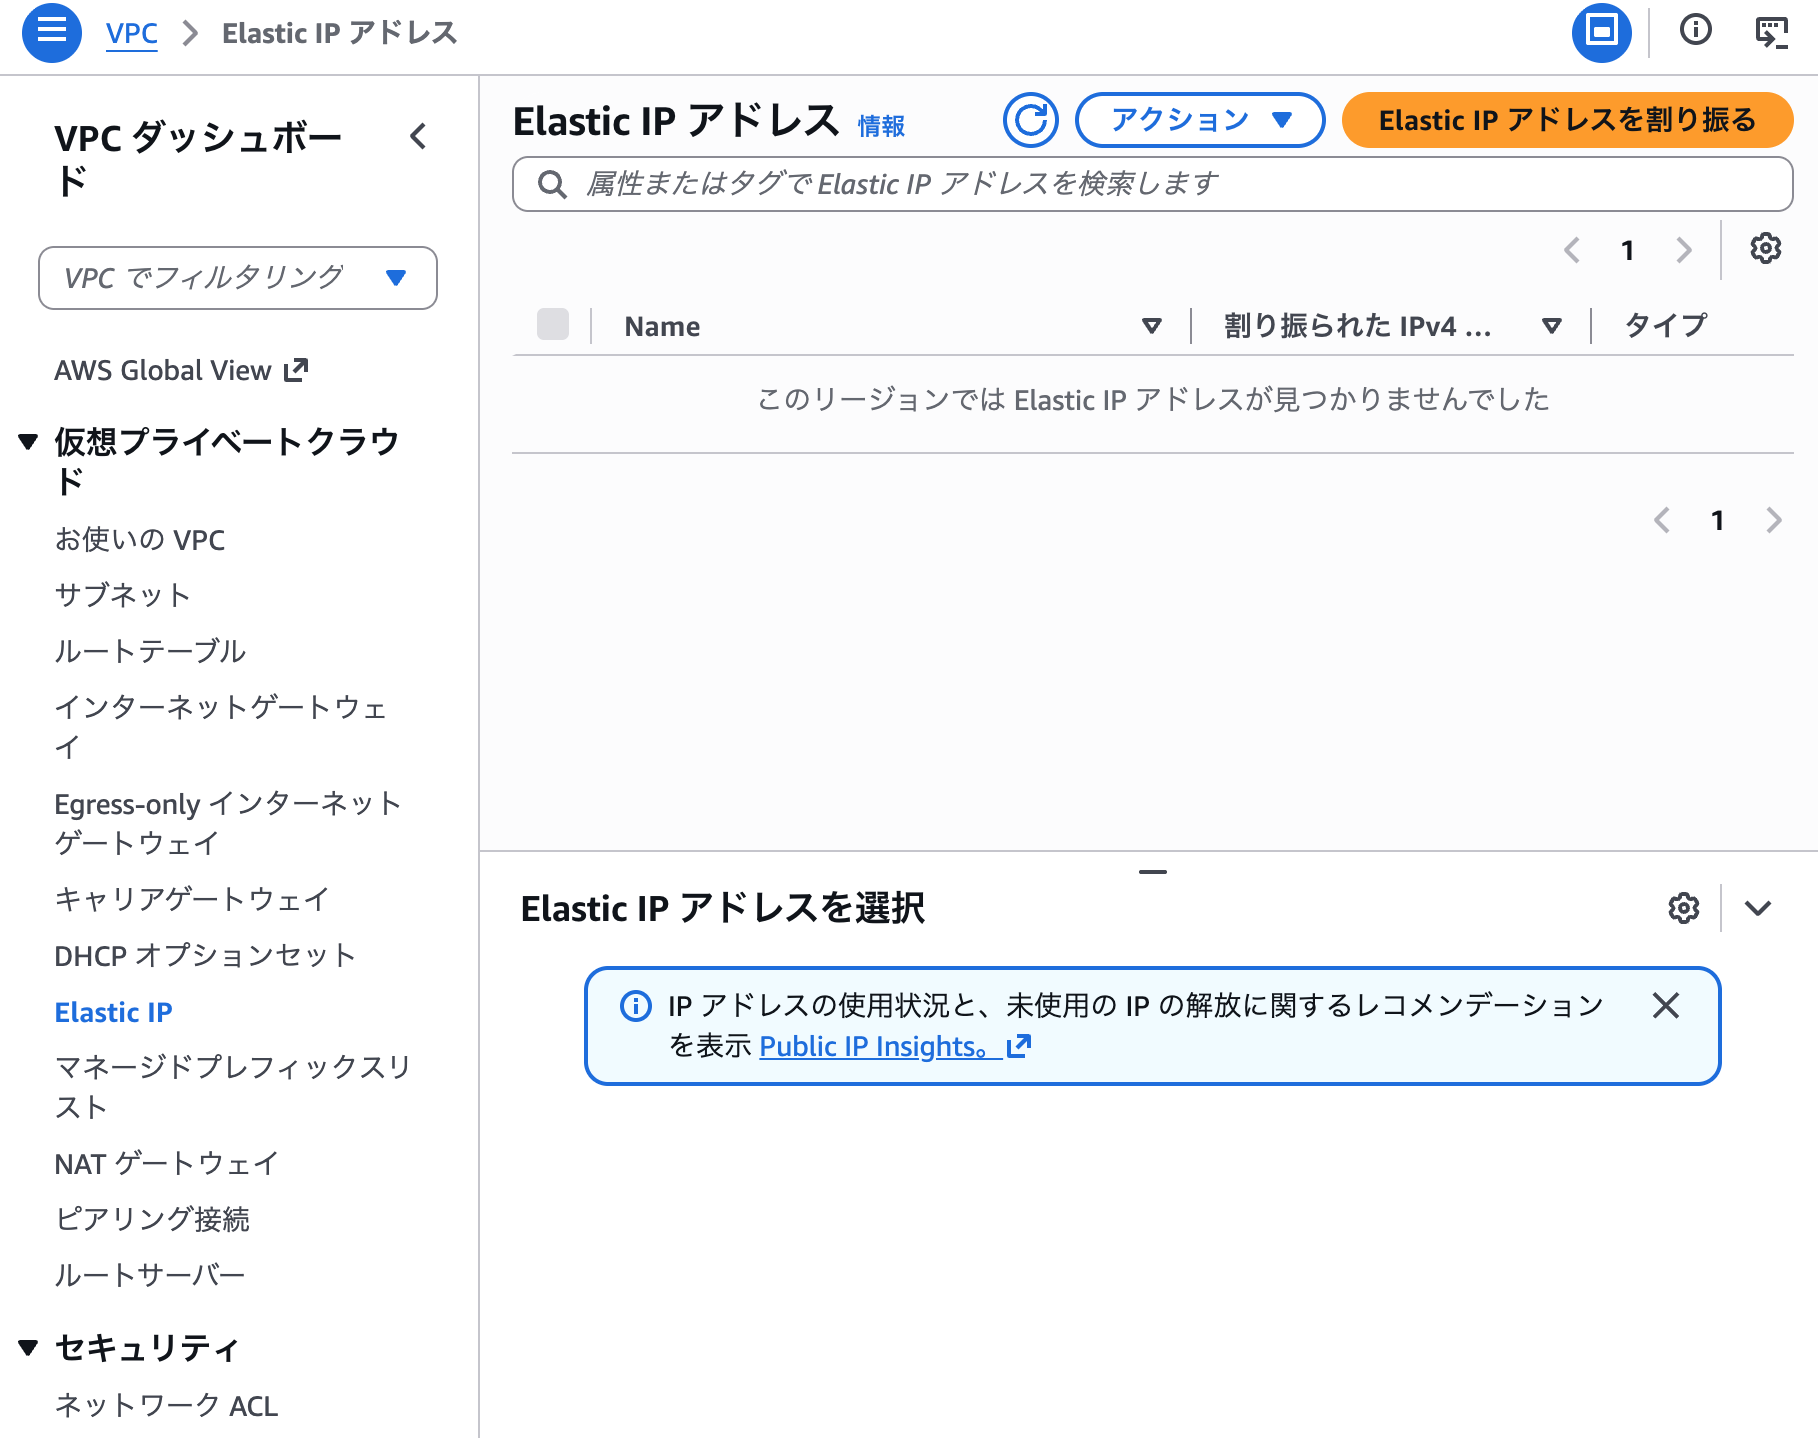The image size is (1818, 1438).
Task: Click the search magnifier icon
Action: (552, 184)
